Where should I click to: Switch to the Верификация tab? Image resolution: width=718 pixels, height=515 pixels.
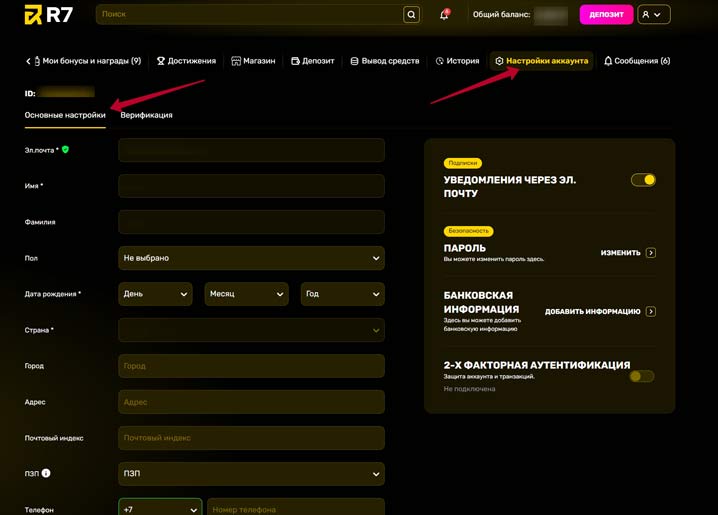pos(146,115)
